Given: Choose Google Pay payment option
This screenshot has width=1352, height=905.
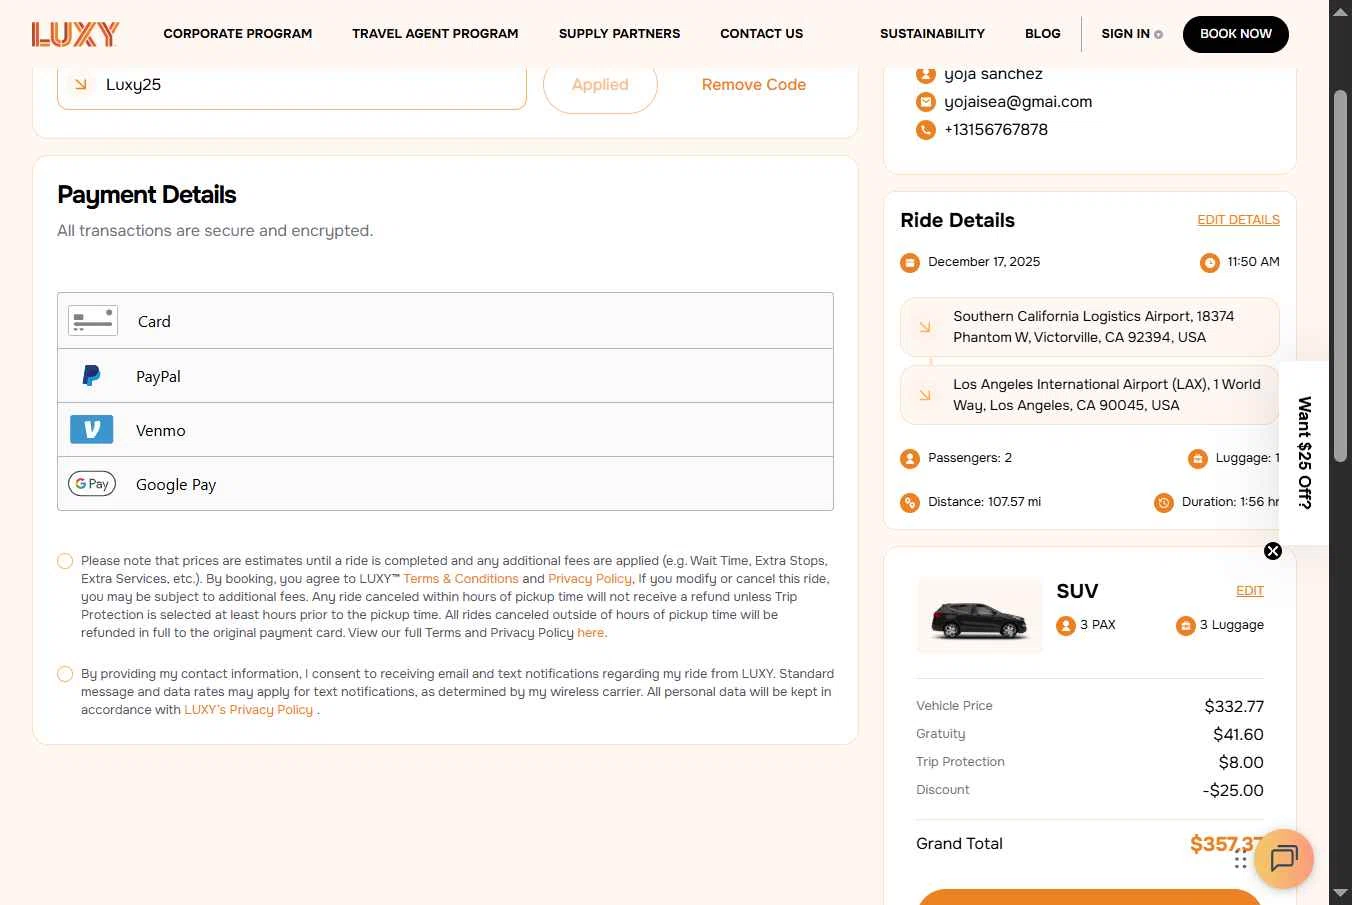Looking at the screenshot, I should (445, 484).
